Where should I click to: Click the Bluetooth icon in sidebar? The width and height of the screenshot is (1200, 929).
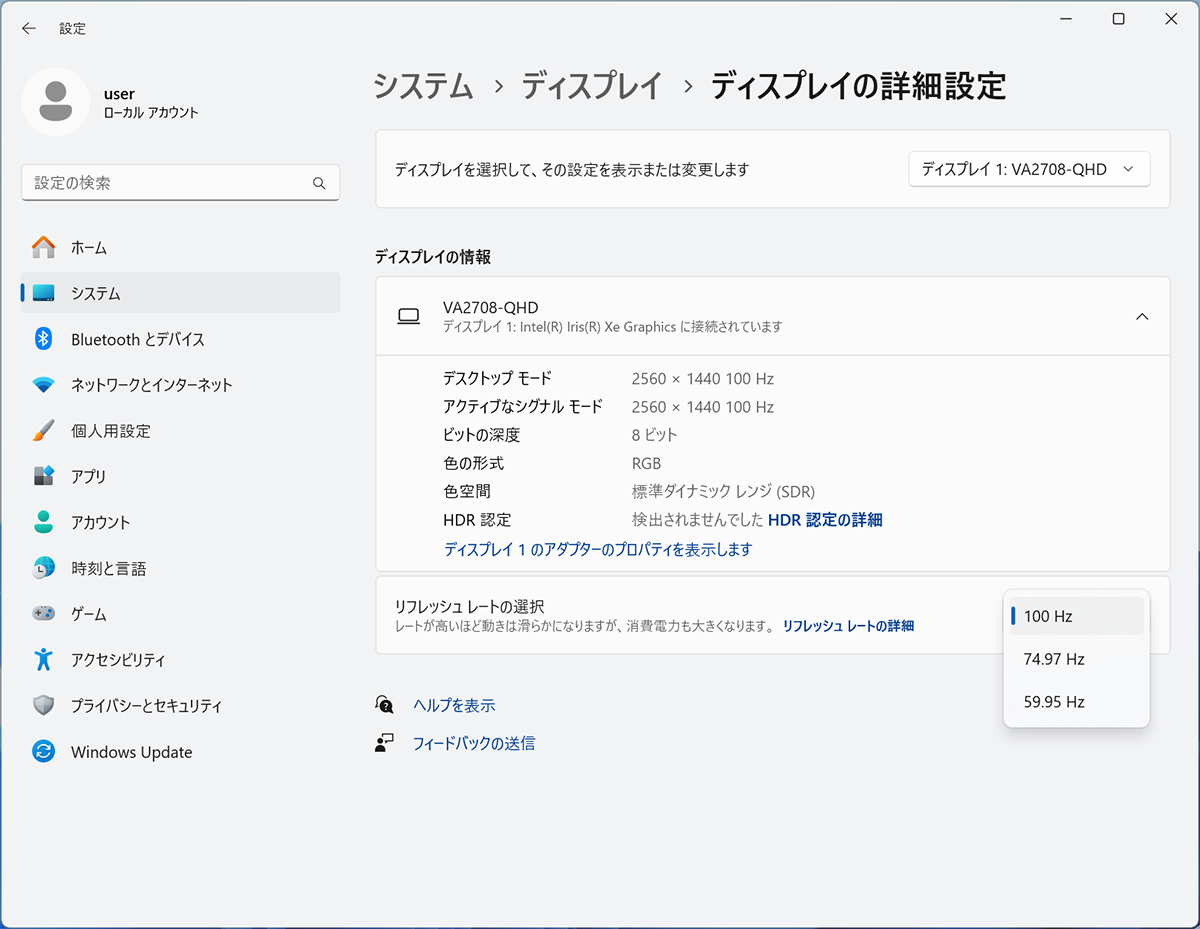click(43, 339)
